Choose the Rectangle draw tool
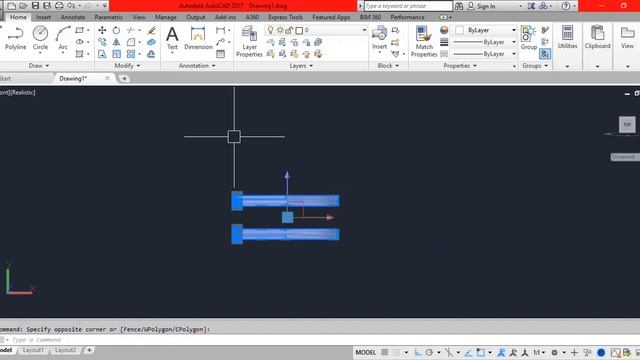Image resolution: width=640 pixels, height=360 pixels. pos(80,30)
